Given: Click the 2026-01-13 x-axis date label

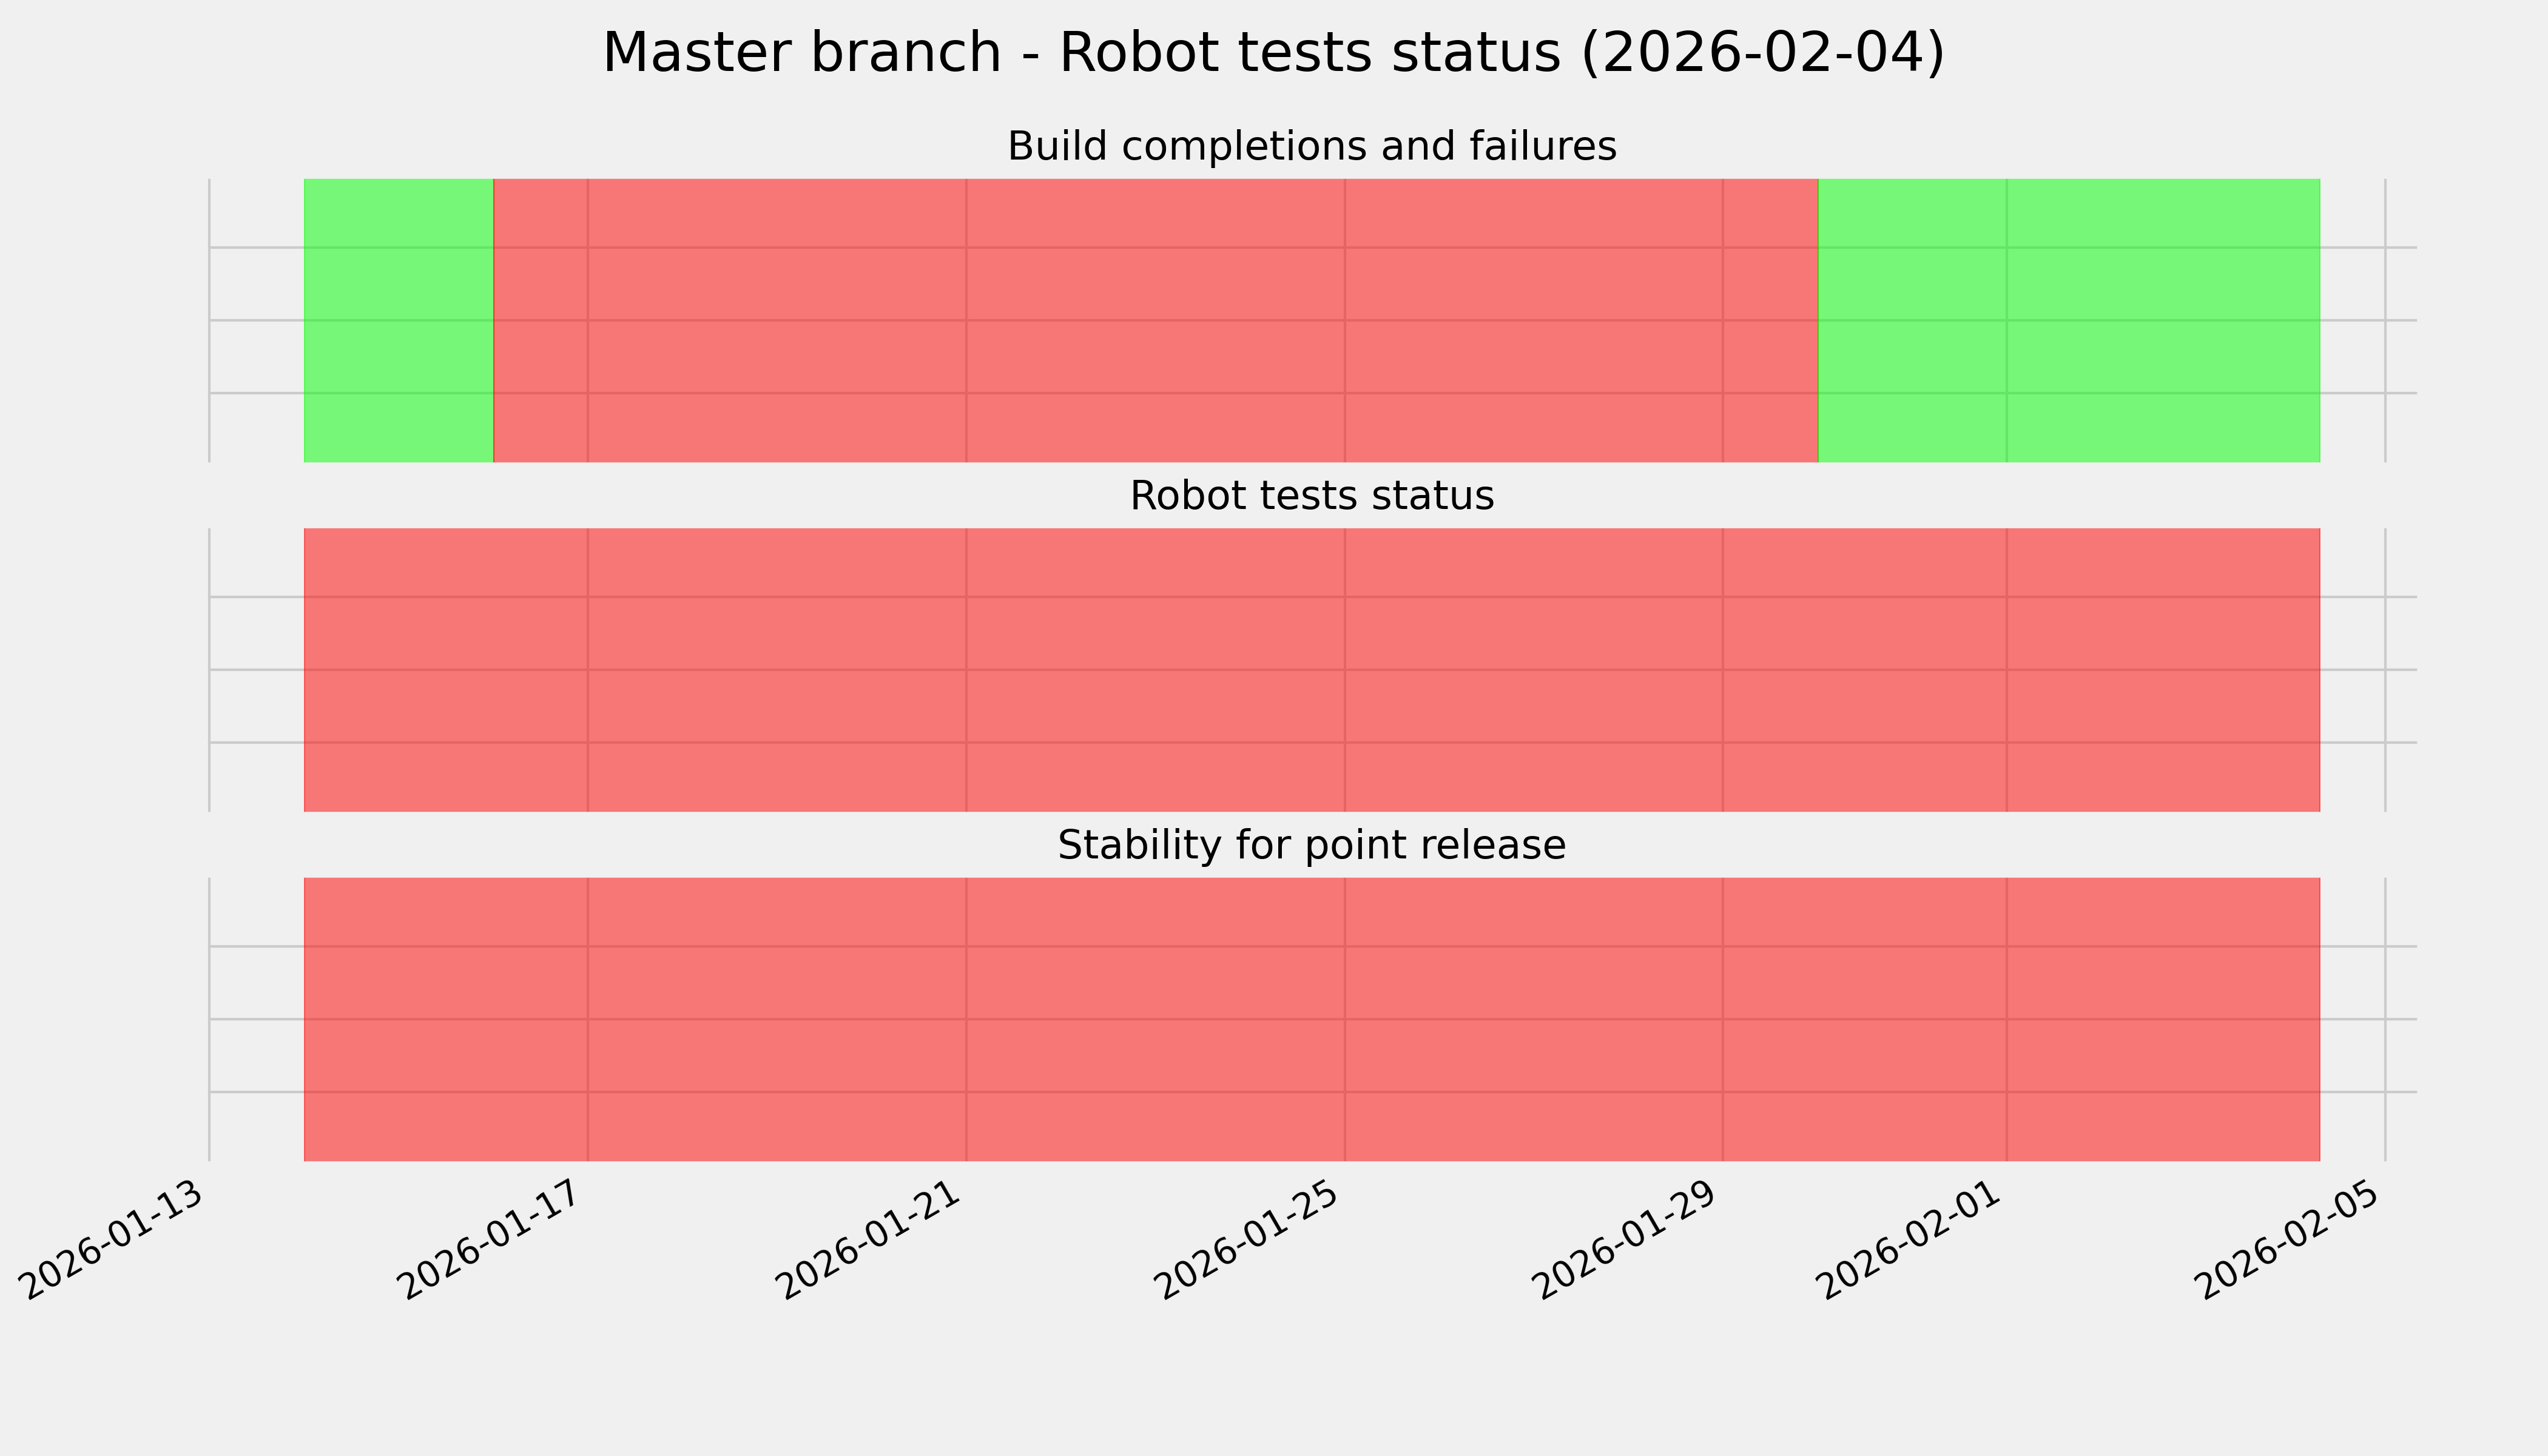Looking at the screenshot, I should (116, 1240).
